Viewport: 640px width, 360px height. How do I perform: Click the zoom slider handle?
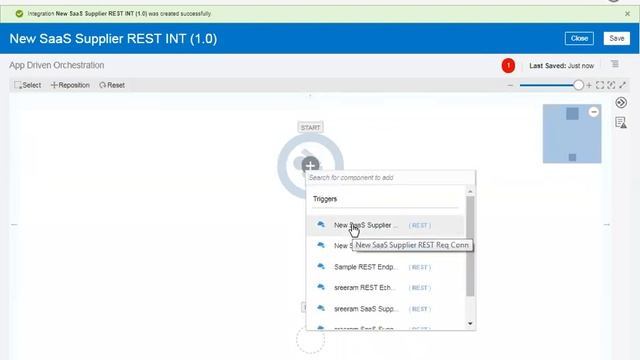pyautogui.click(x=578, y=85)
